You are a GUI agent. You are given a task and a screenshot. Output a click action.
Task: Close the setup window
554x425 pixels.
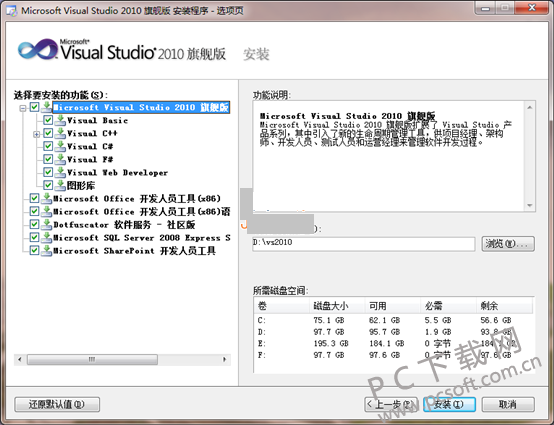532,8
